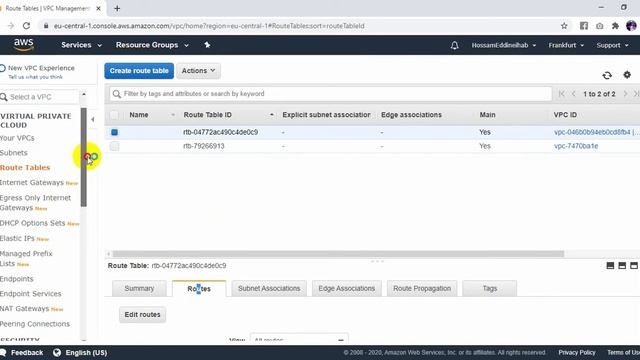
Task: Open NAT Gateways in sidebar
Action: tap(24, 309)
